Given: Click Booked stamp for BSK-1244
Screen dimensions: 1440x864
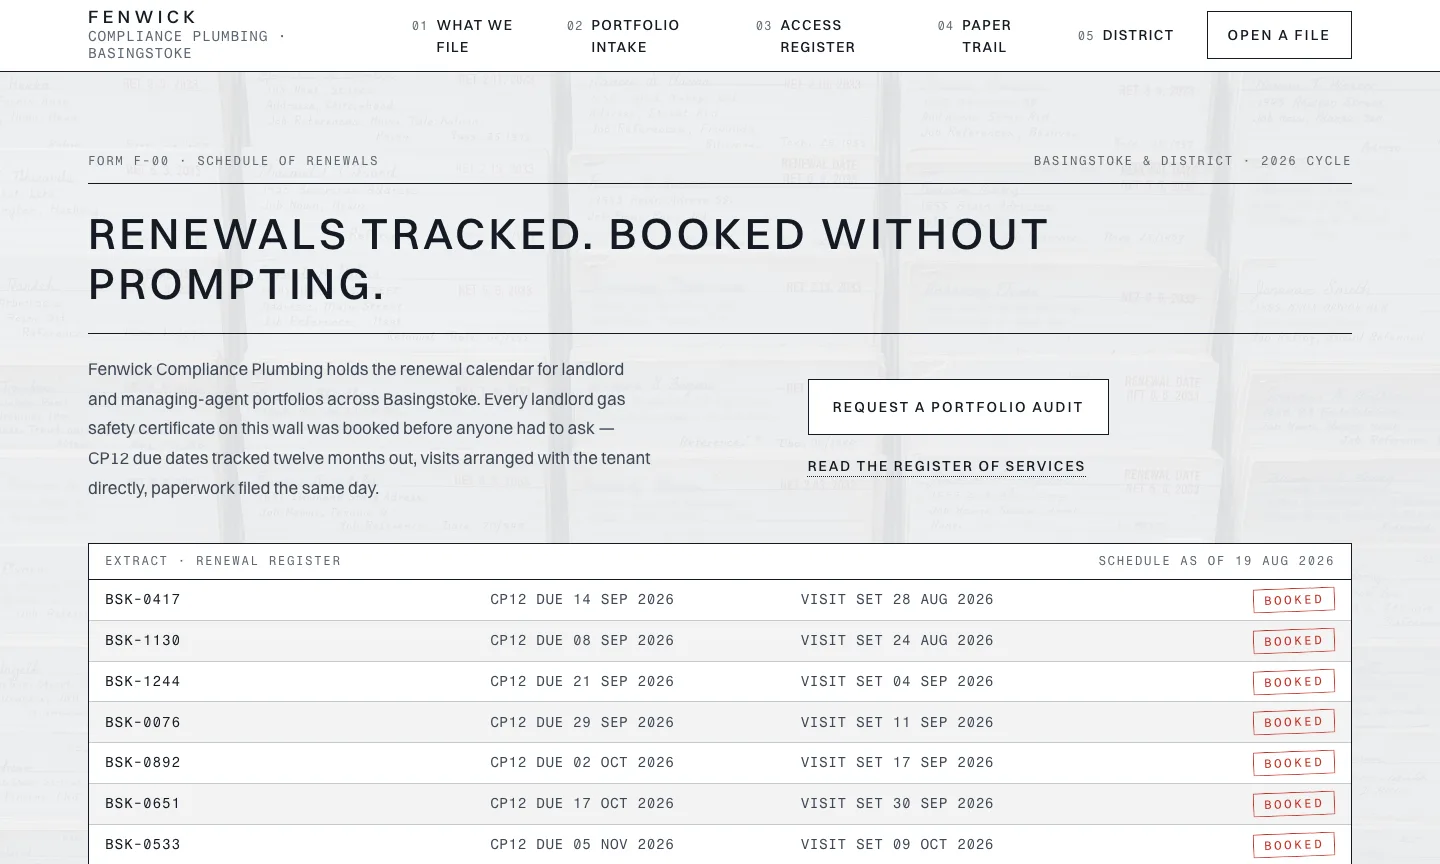Looking at the screenshot, I should pos(1294,682).
